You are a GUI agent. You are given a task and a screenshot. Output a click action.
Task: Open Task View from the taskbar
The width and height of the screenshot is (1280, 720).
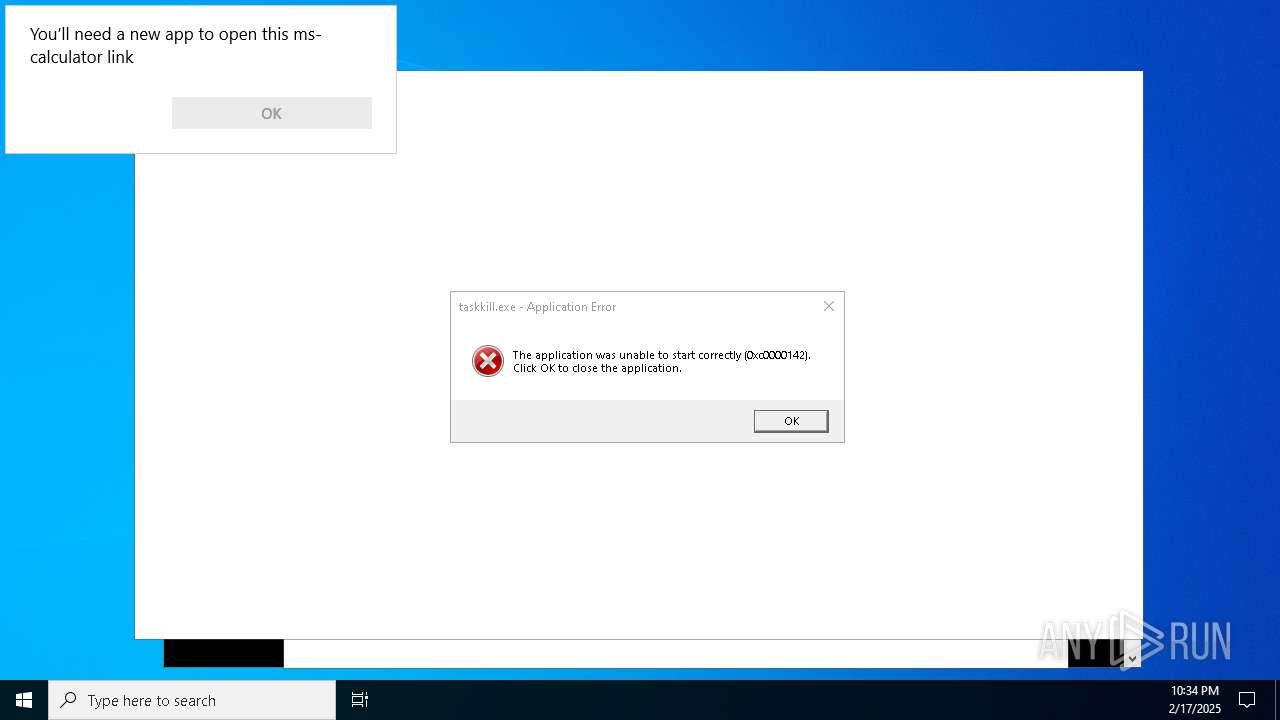(x=360, y=700)
